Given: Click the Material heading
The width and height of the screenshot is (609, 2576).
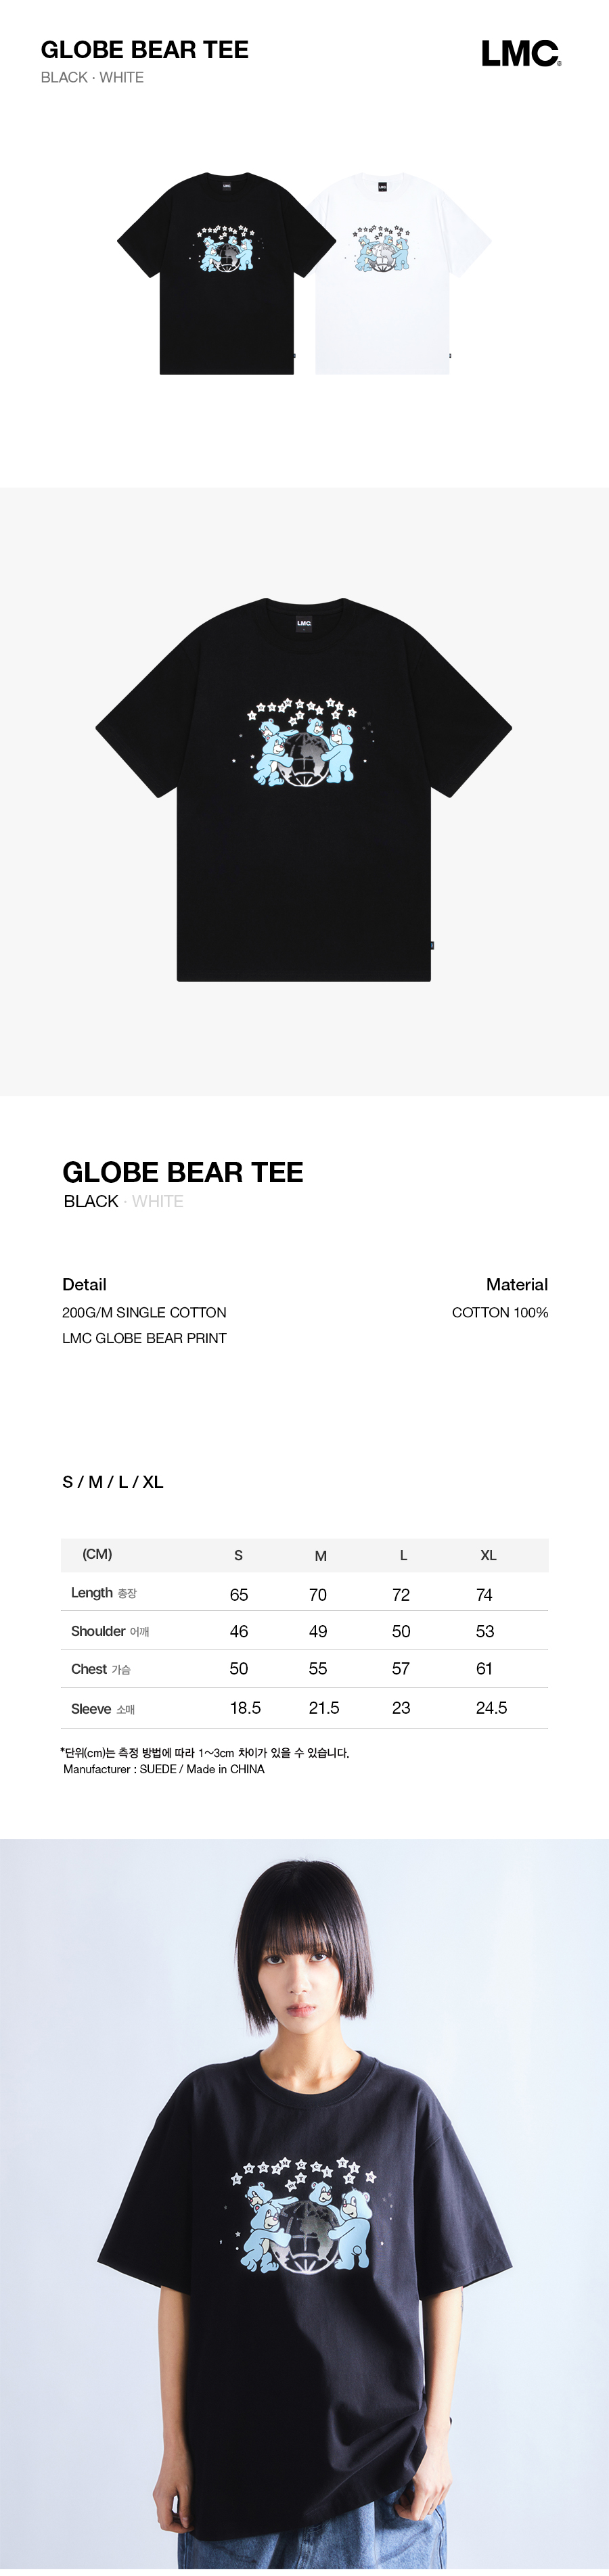Looking at the screenshot, I should (x=517, y=1284).
